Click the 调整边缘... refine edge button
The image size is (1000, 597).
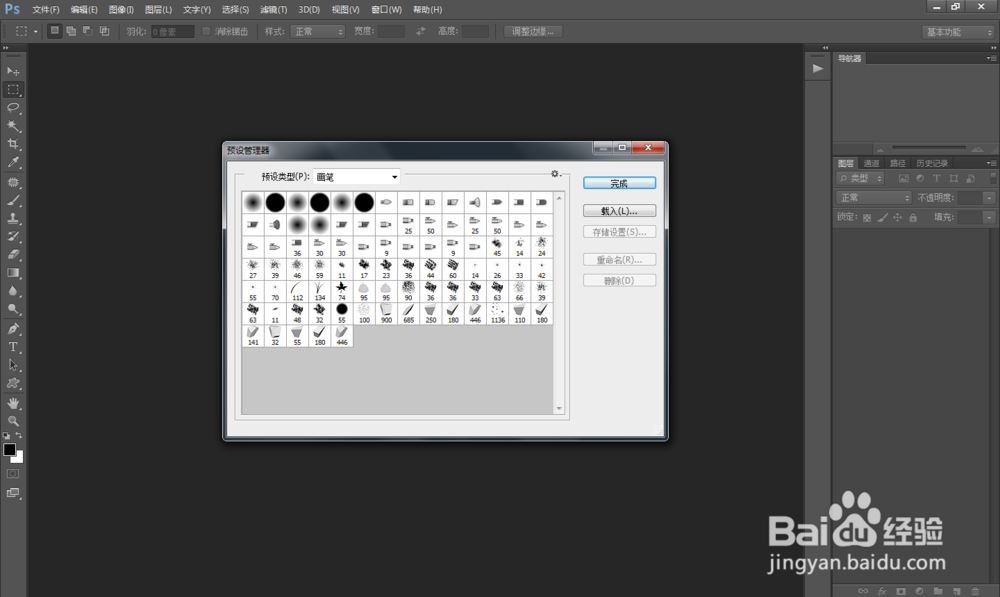533,31
